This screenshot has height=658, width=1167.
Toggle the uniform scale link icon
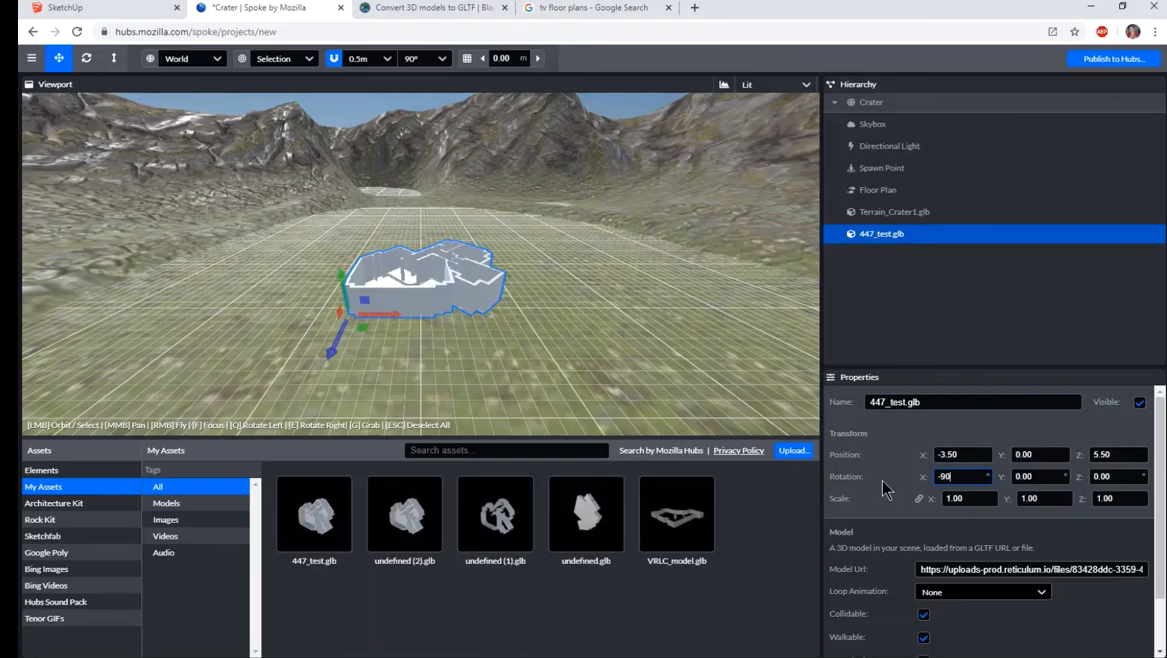[x=918, y=499]
